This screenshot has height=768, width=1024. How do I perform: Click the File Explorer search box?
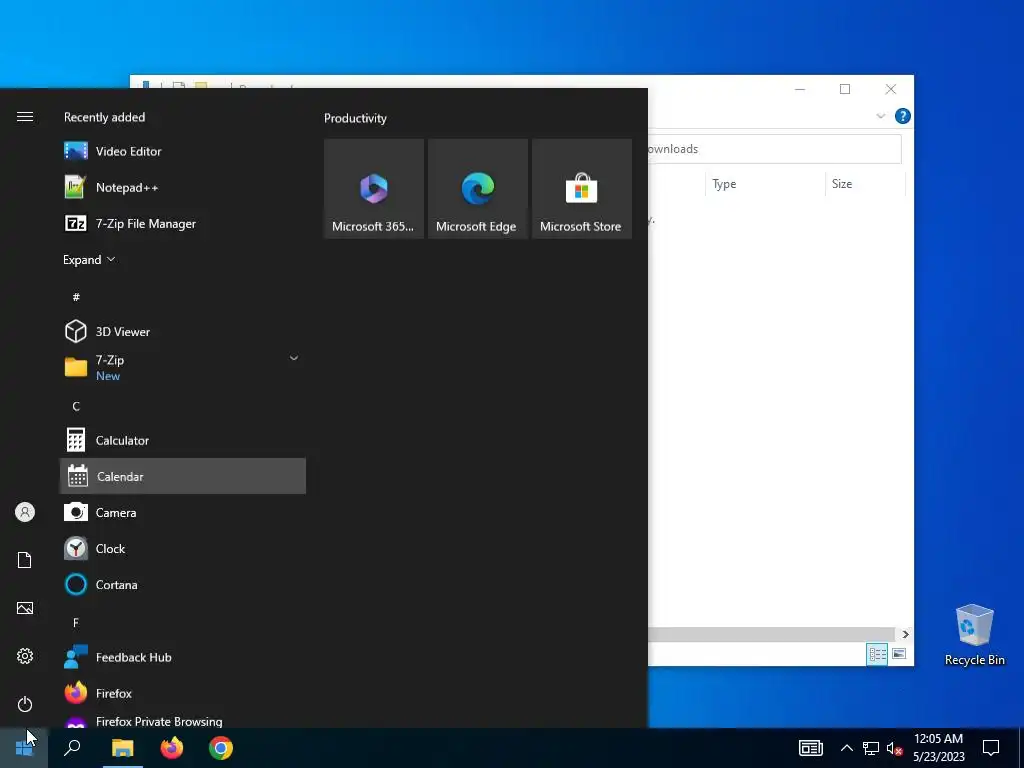point(775,149)
